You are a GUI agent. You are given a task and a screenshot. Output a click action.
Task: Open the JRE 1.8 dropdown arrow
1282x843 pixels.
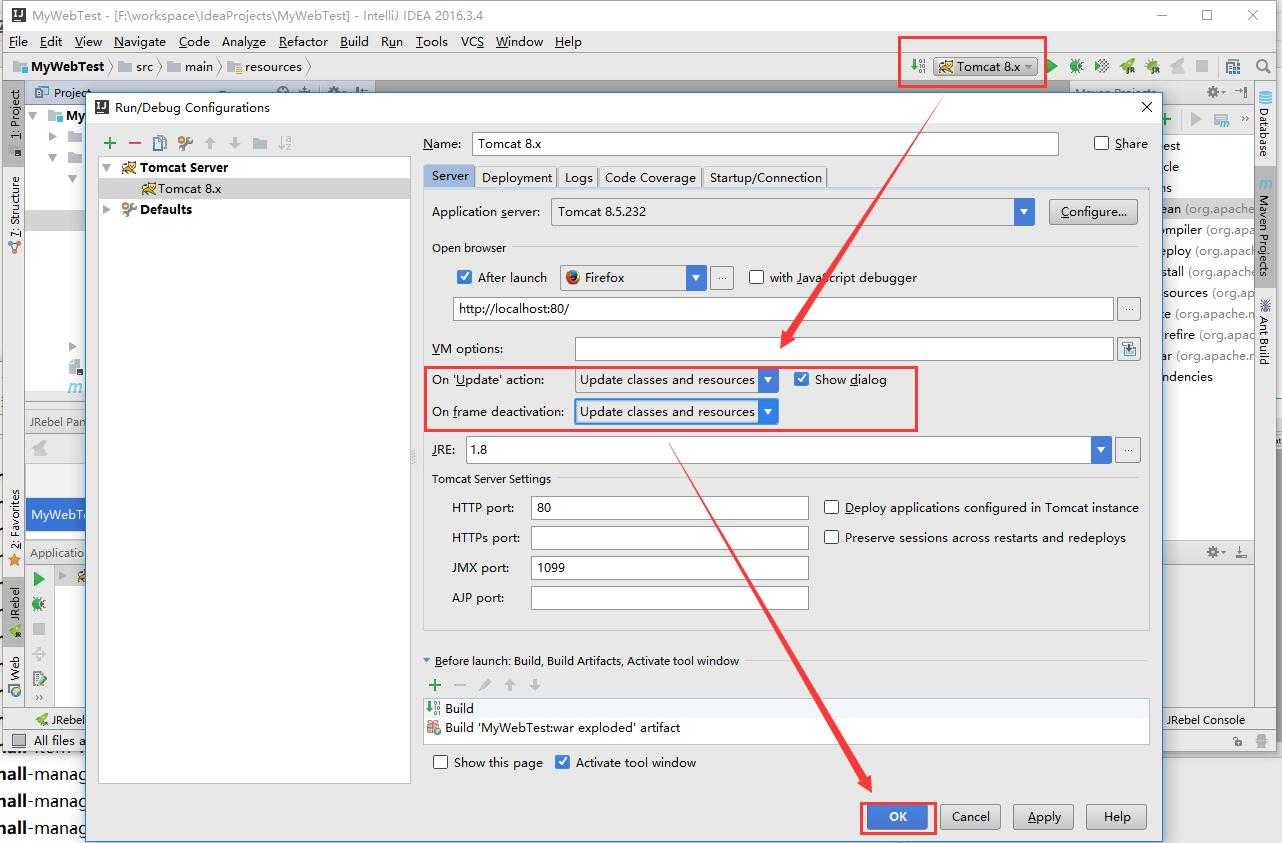point(1101,450)
